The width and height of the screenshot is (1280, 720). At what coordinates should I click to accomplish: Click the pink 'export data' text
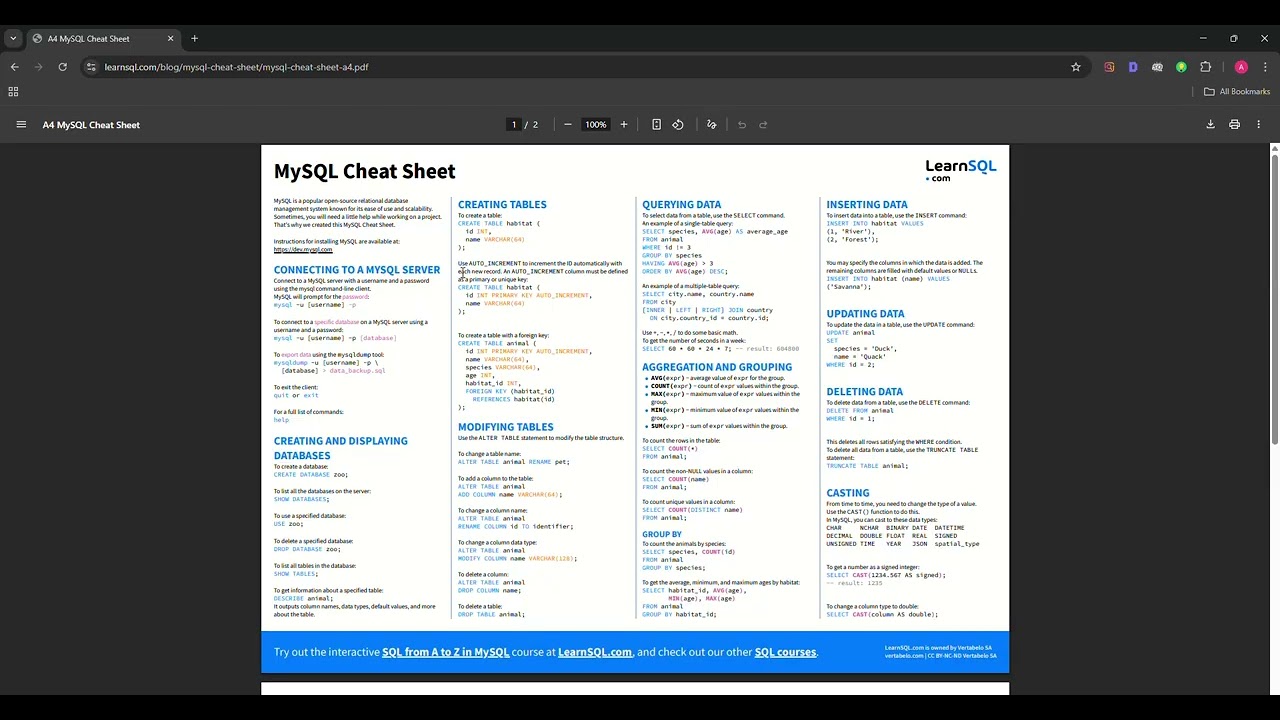(296, 355)
